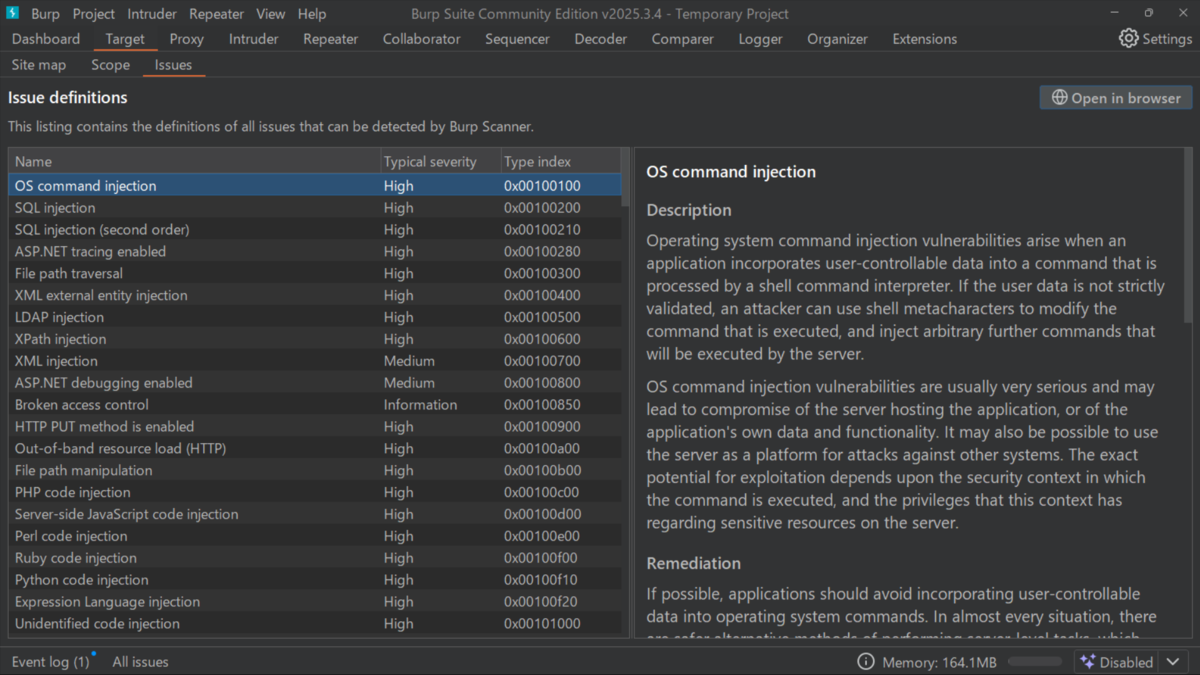The width and height of the screenshot is (1200, 675).
Task: Switch to the Dashboard tab
Action: (46, 39)
